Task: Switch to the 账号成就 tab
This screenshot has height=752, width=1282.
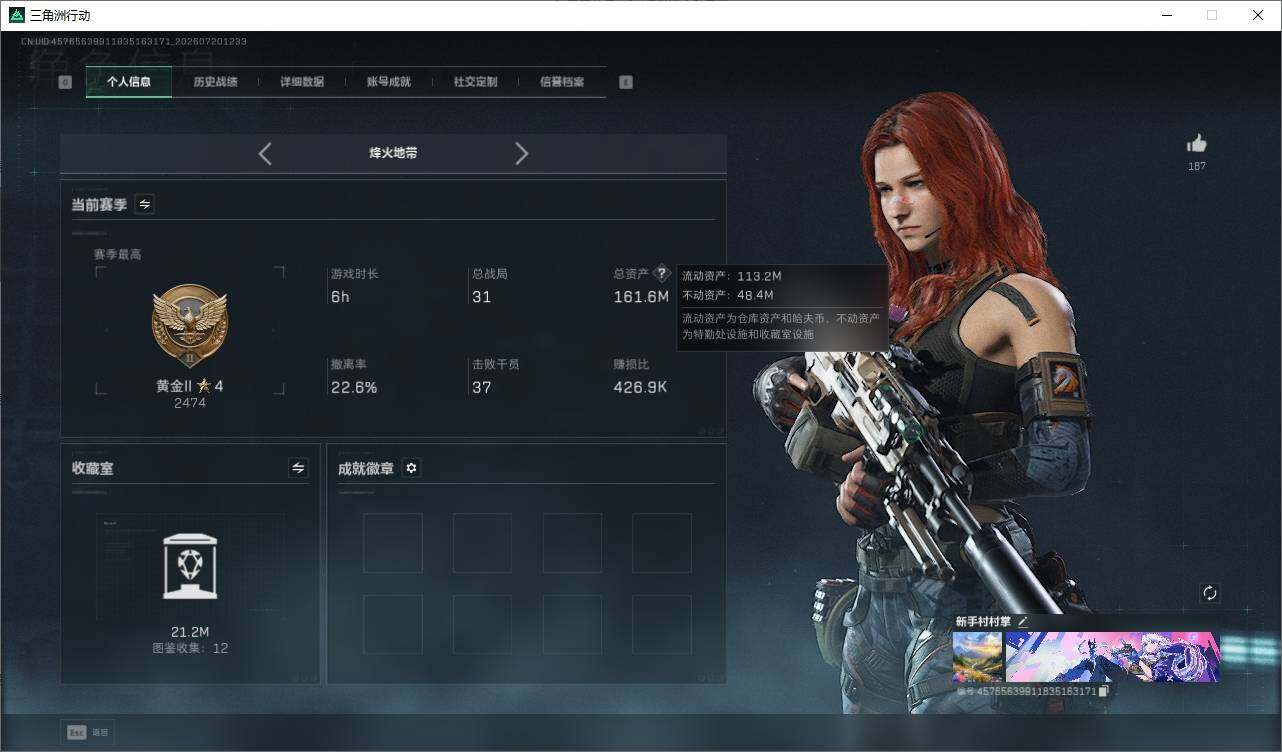Action: click(389, 82)
